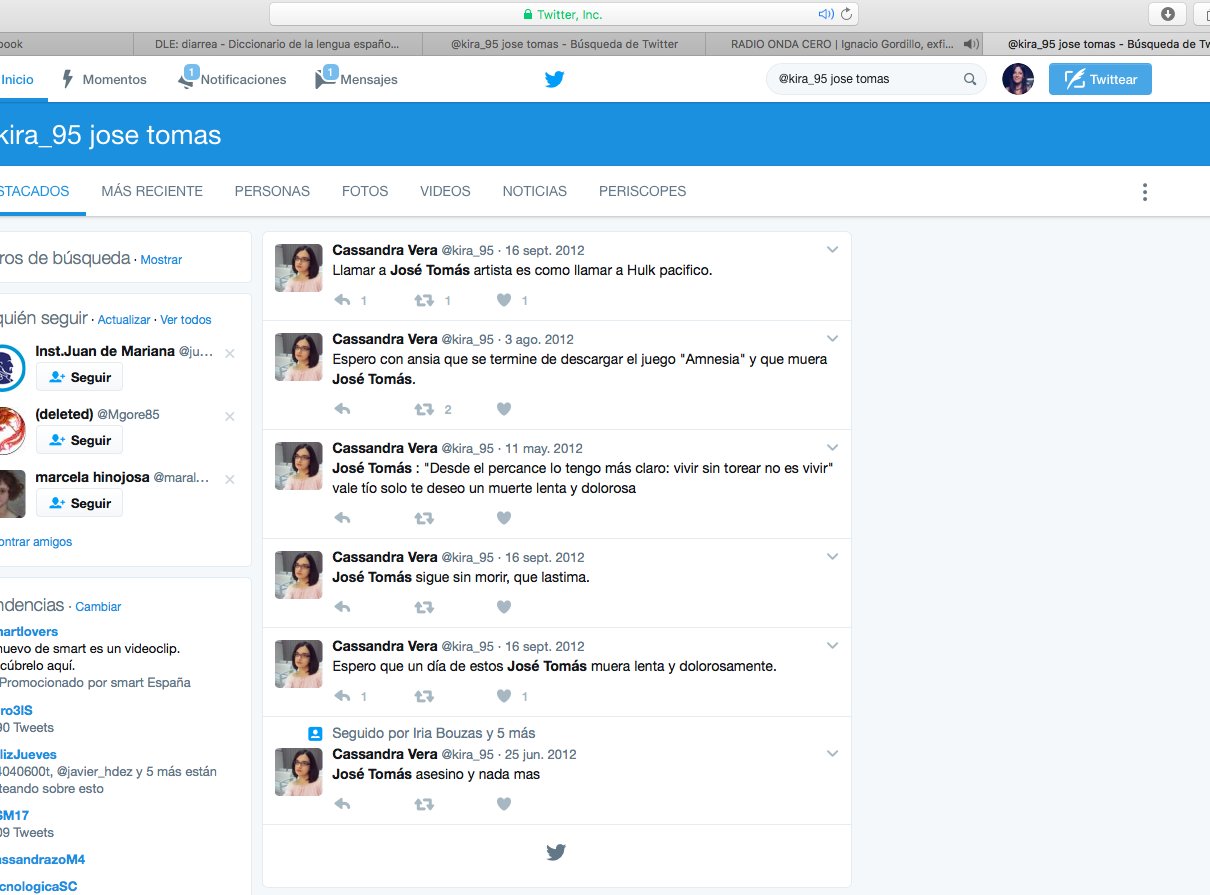The width and height of the screenshot is (1210, 895).
Task: Retweet the 'muera lenta y dolorosamente' tweet
Action: pos(424,696)
